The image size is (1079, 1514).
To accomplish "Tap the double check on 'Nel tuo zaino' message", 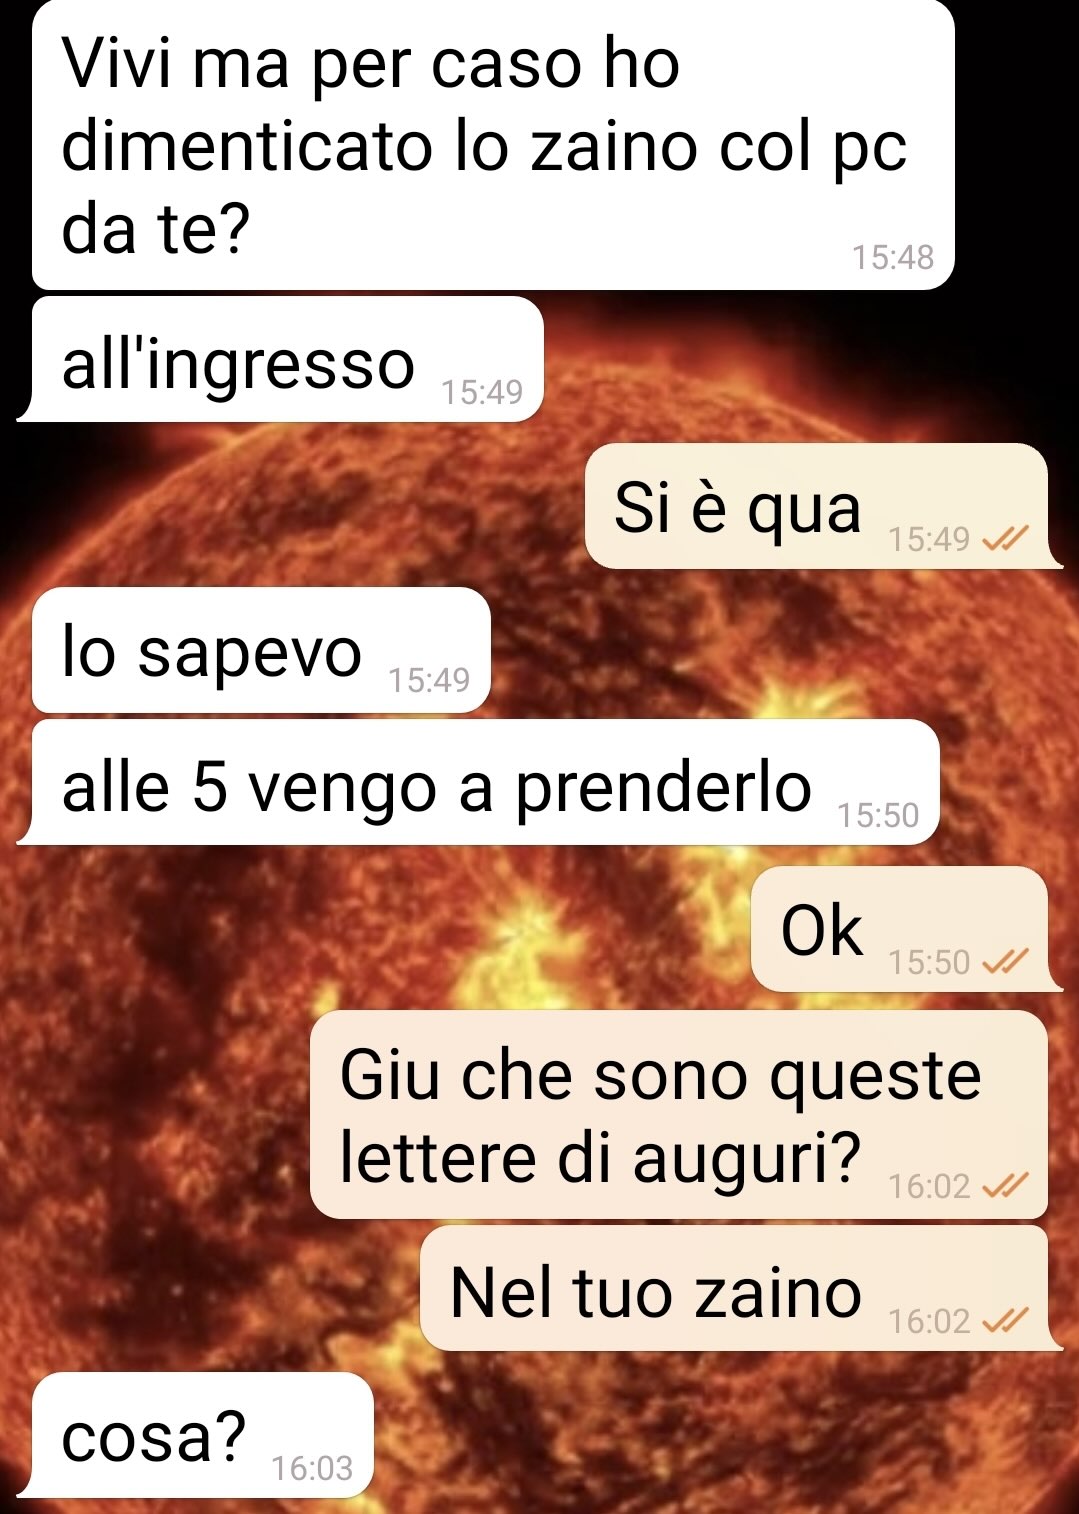I will coord(1005,1321).
